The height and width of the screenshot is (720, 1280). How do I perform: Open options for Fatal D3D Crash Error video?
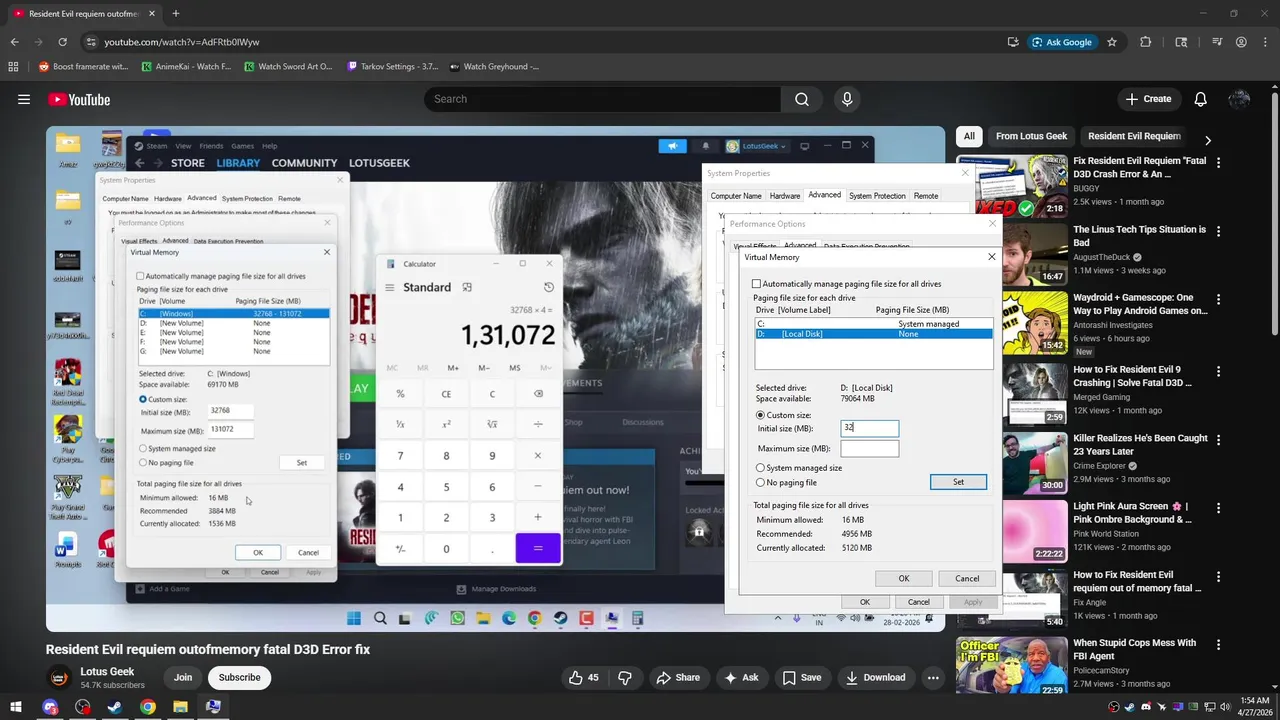coord(1218,161)
